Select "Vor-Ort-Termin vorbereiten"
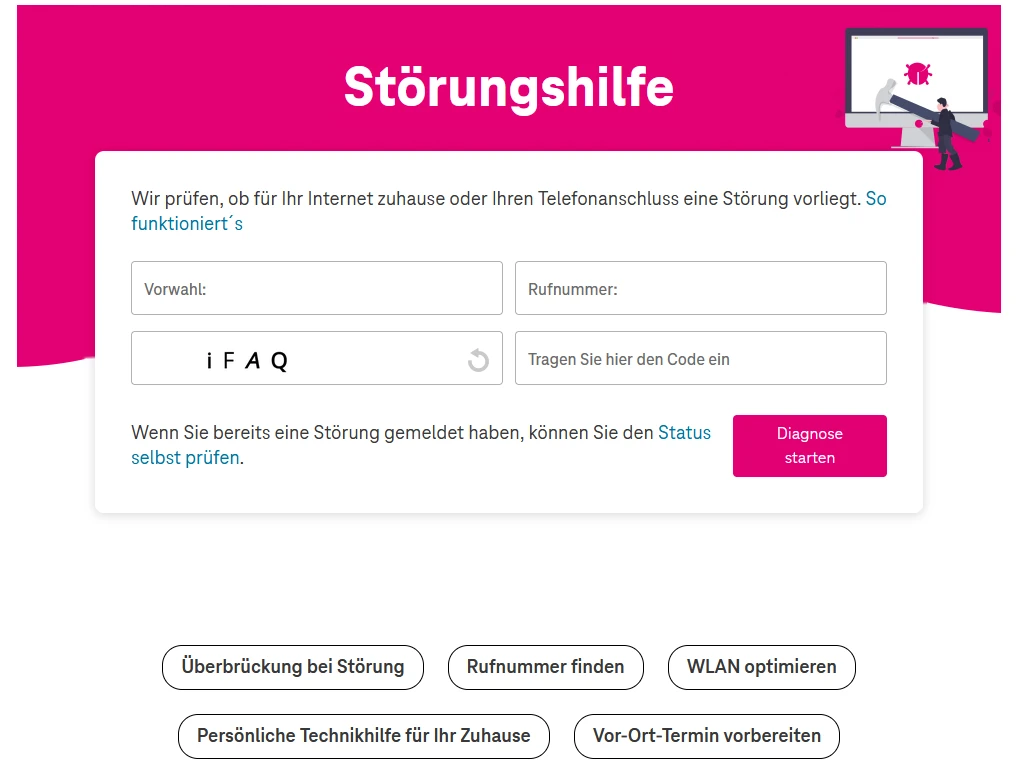Screen dimensions: 1020x765 click(706, 735)
